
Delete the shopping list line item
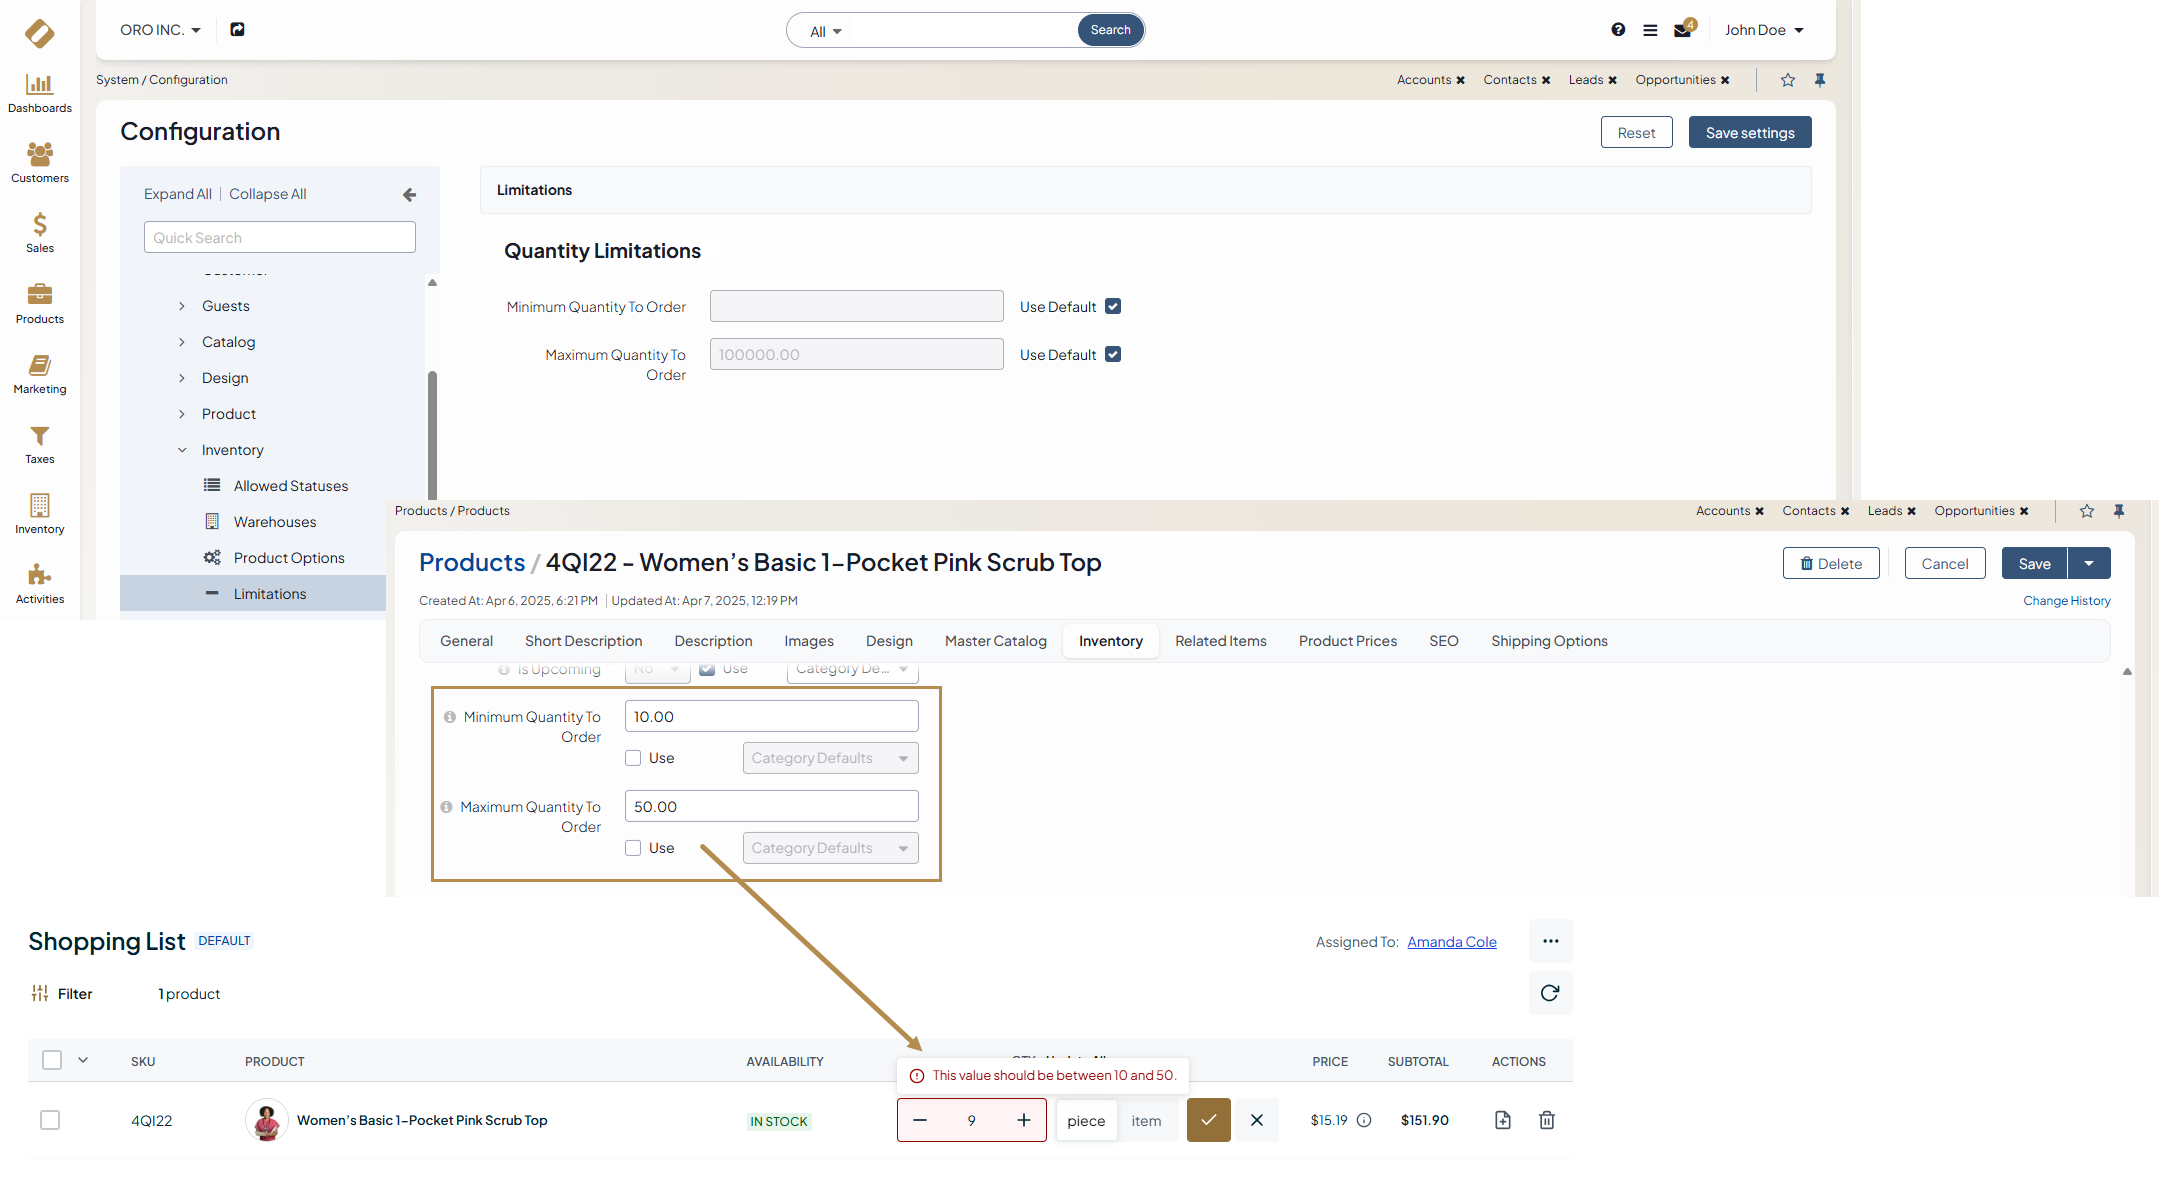click(1546, 1120)
